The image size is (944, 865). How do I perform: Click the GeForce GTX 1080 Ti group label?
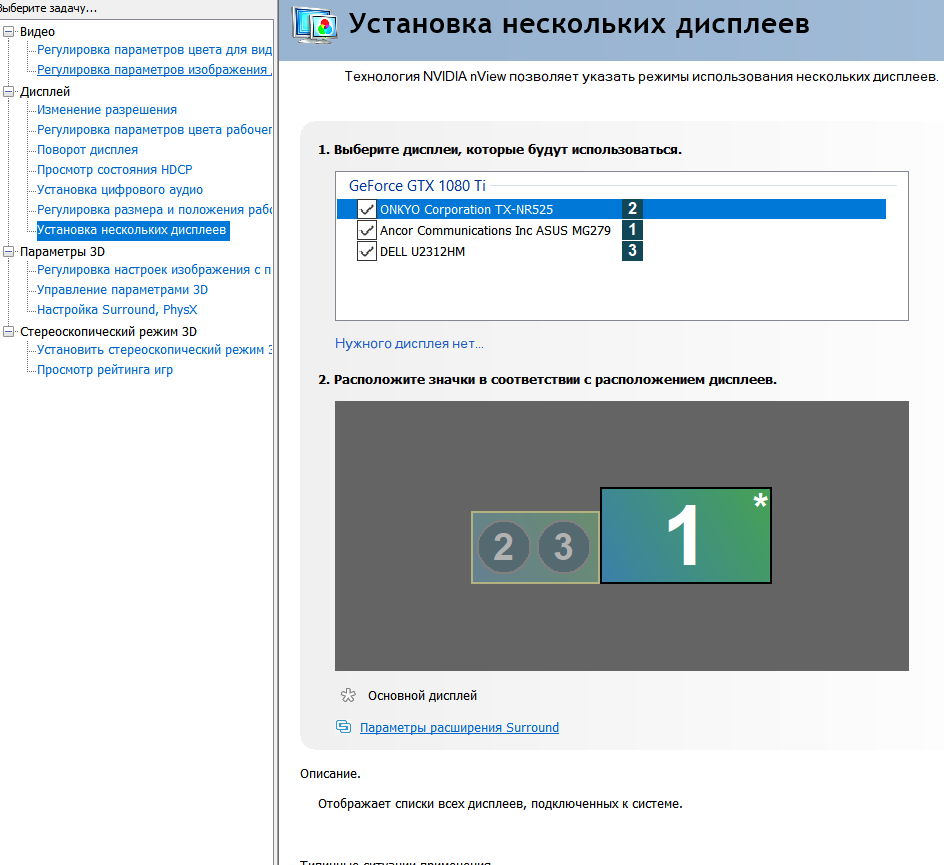coord(417,185)
